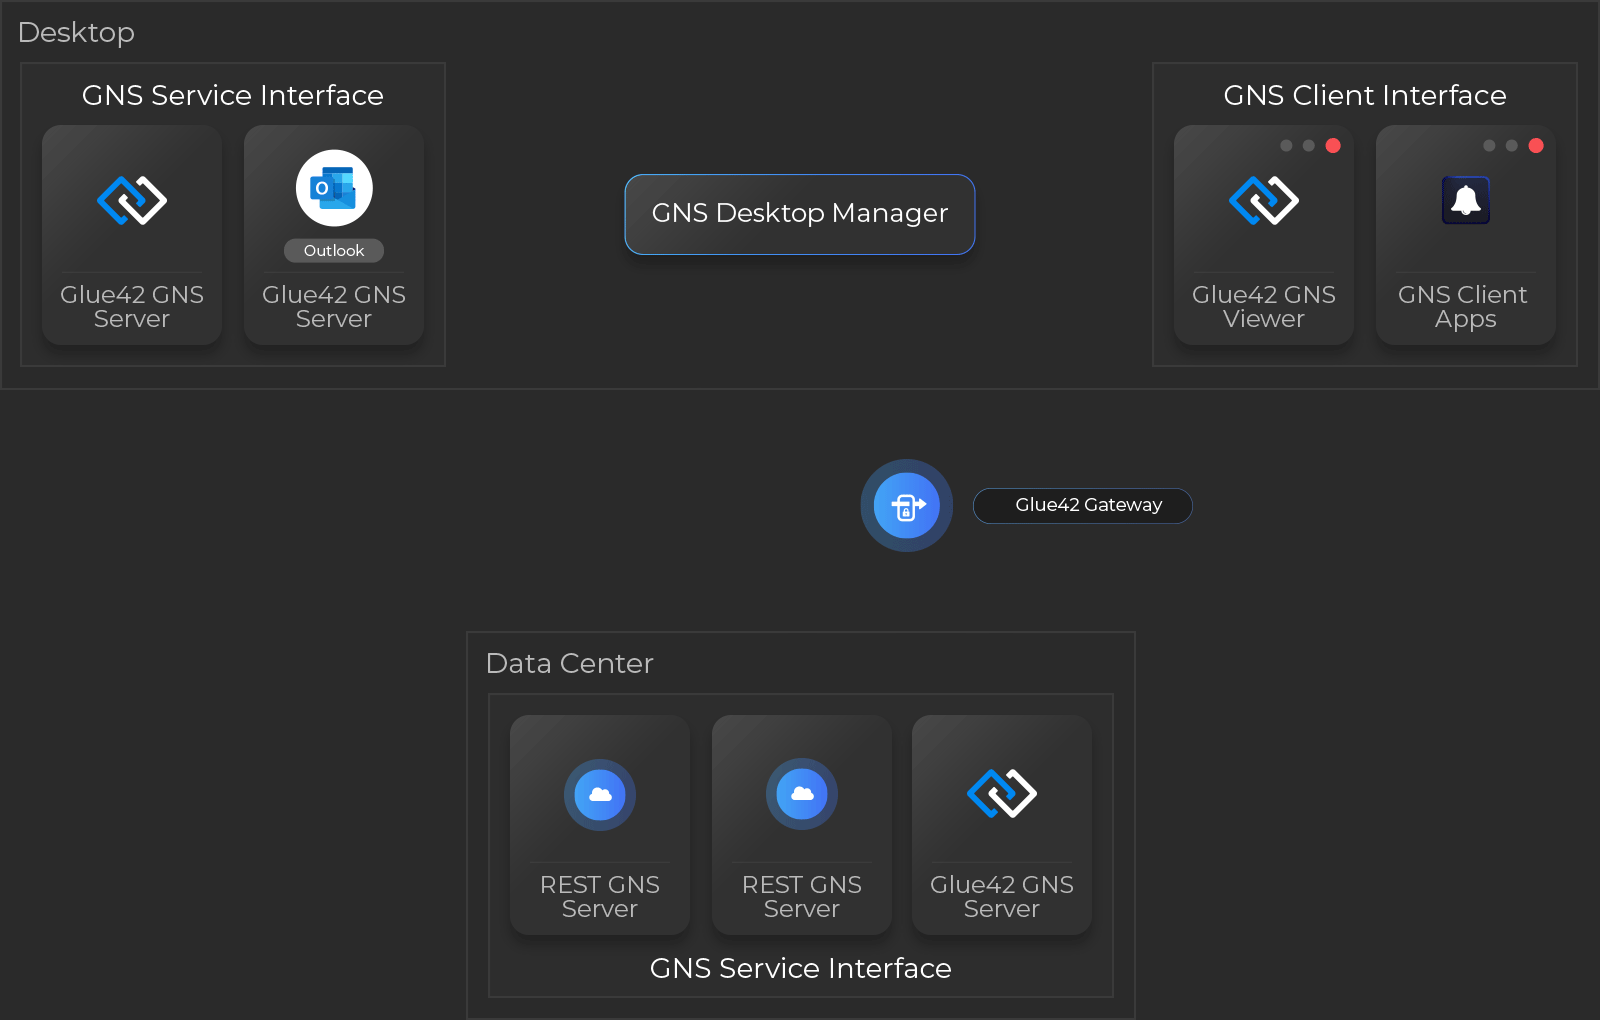Click the 'GNS Service Interface' label in Data Center

pyautogui.click(x=801, y=968)
